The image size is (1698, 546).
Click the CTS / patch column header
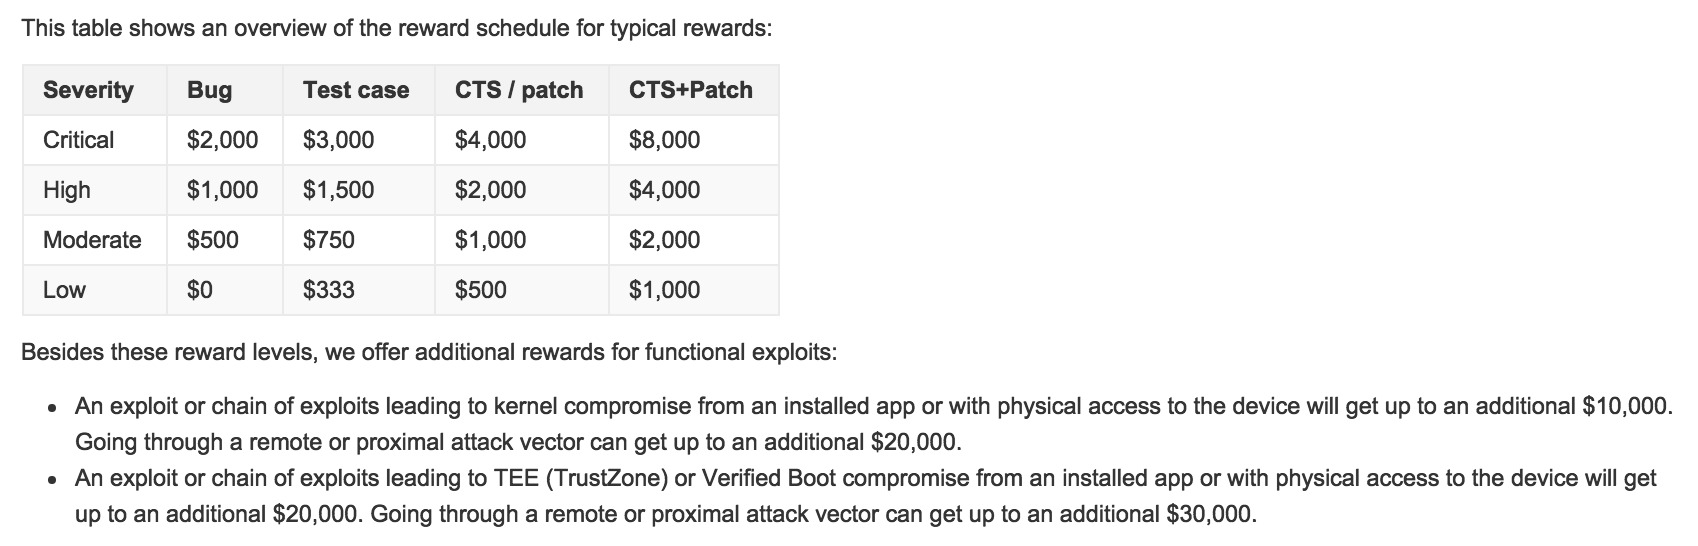click(518, 90)
